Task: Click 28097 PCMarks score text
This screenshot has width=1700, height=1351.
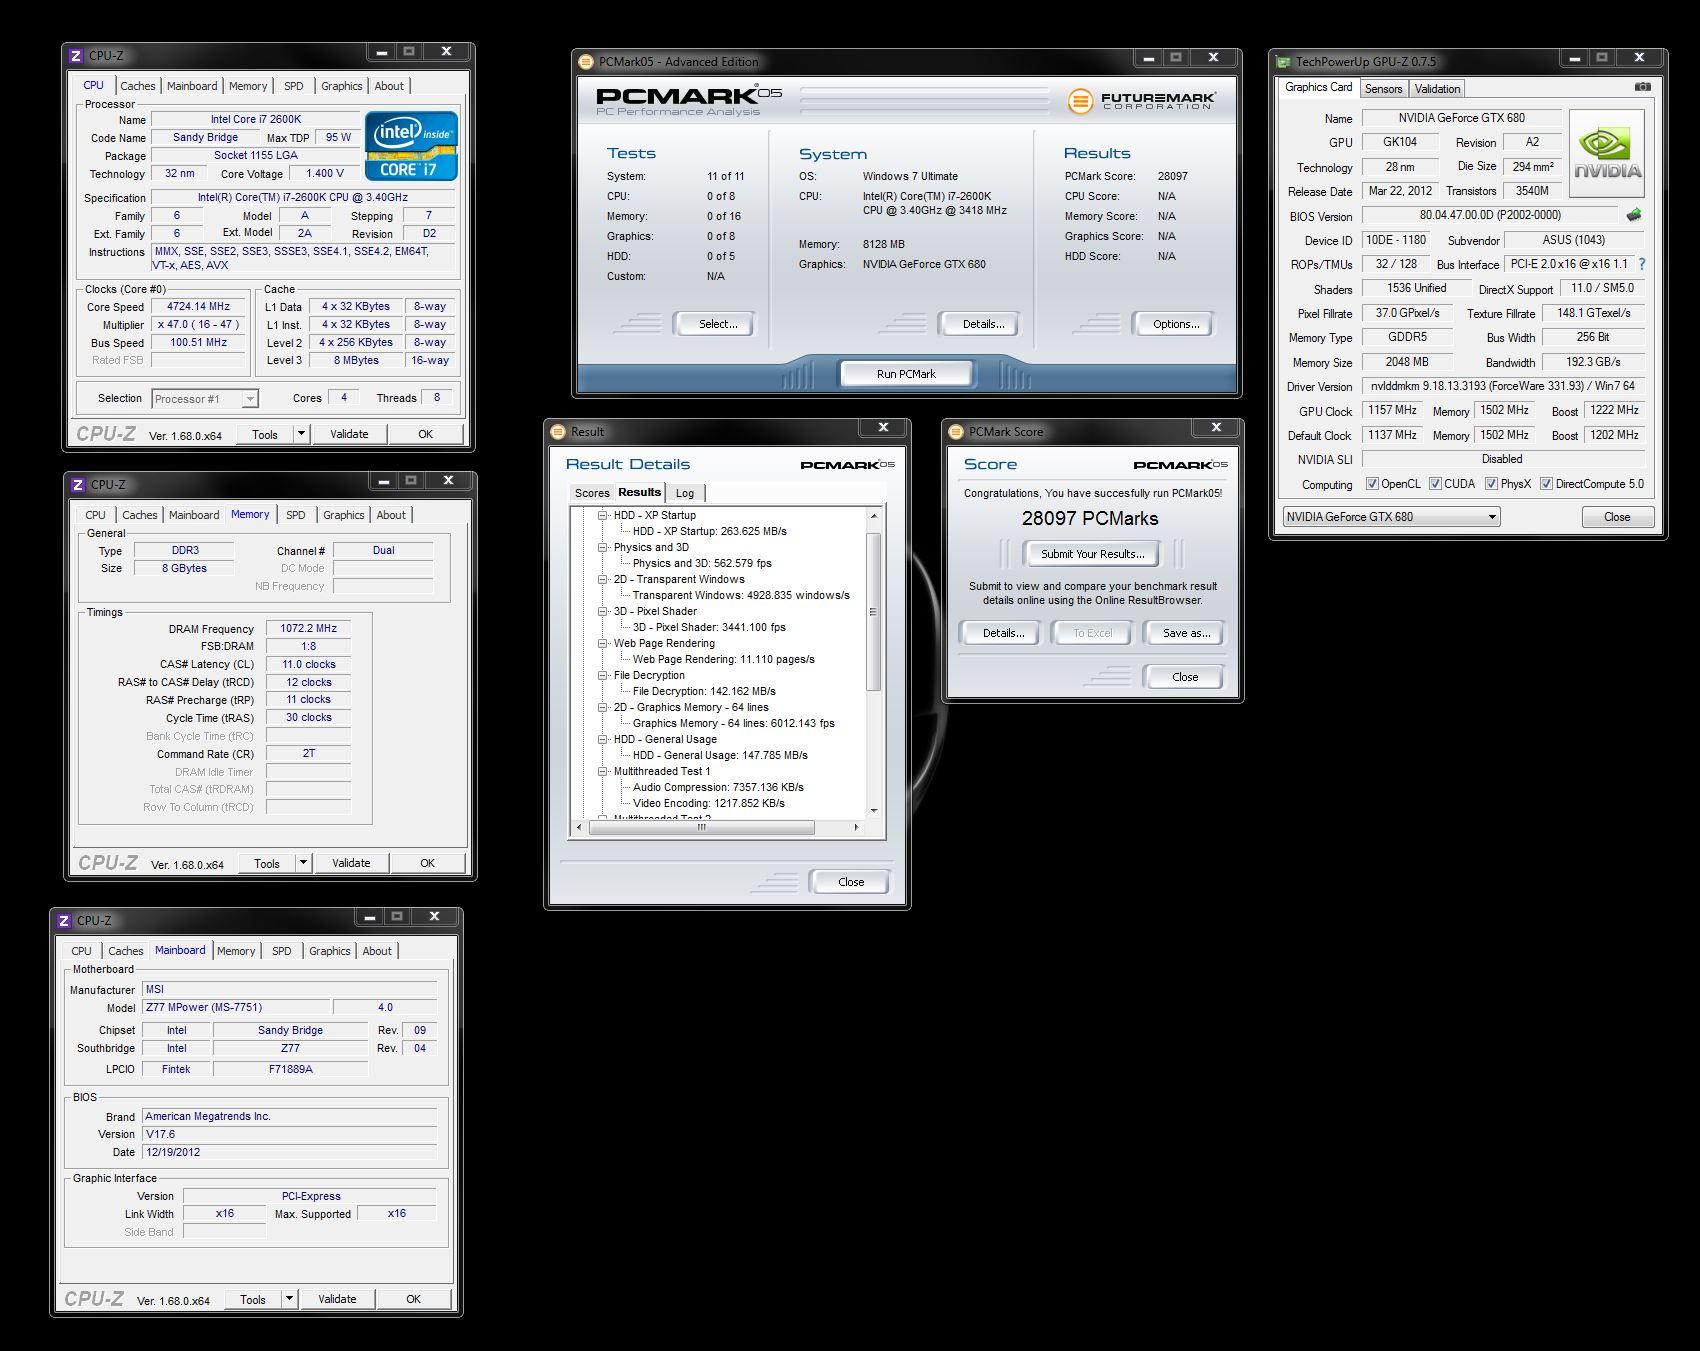Action: [x=1090, y=518]
